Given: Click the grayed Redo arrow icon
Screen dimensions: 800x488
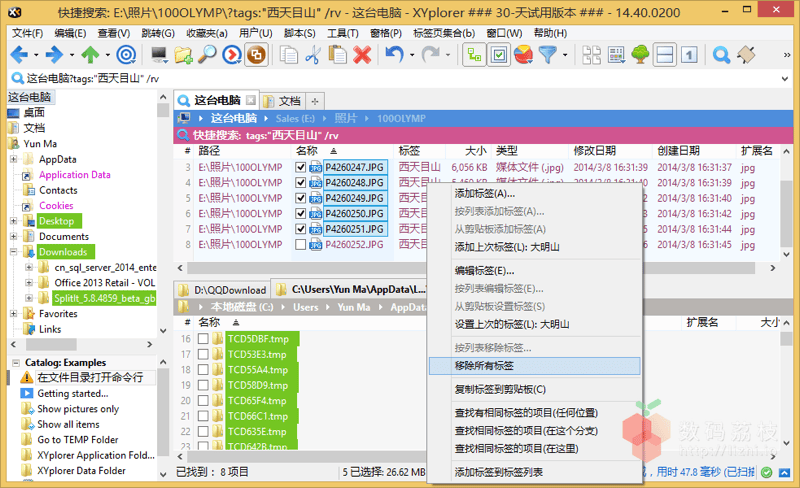Looking at the screenshot, I should (431, 55).
